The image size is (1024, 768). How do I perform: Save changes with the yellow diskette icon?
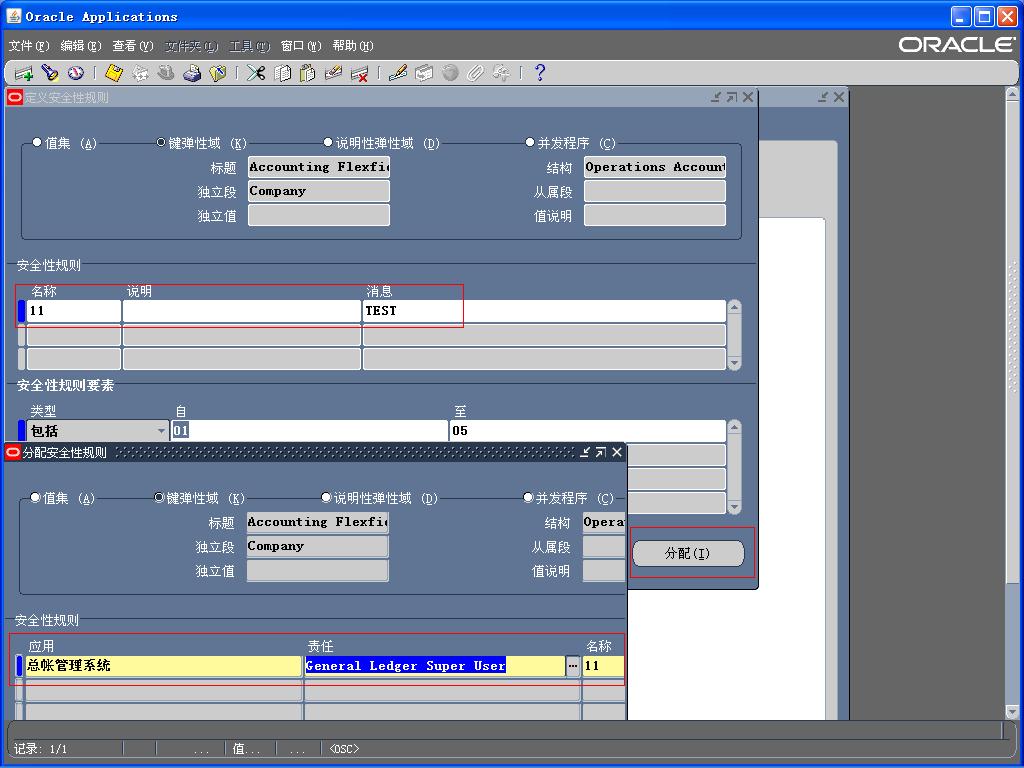coord(114,73)
